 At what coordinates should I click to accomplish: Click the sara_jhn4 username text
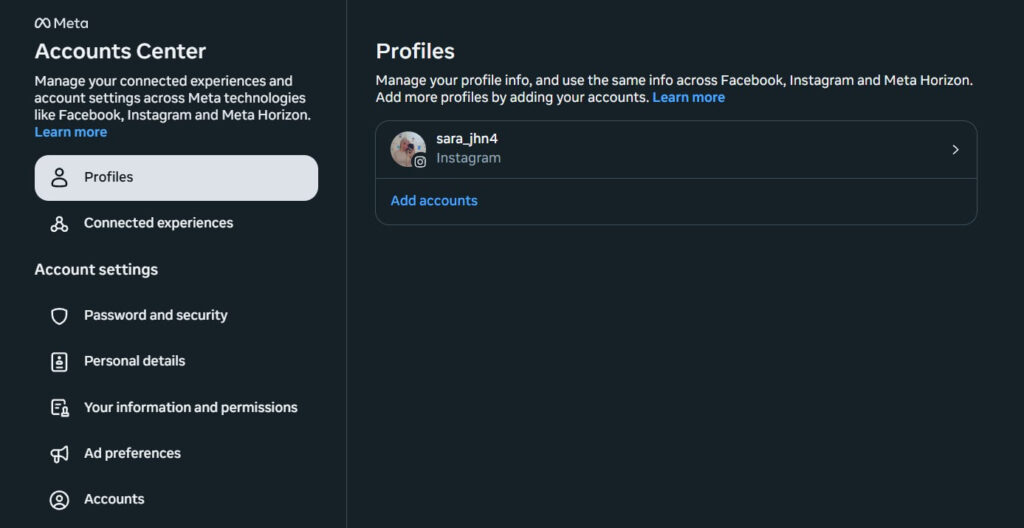pos(467,139)
